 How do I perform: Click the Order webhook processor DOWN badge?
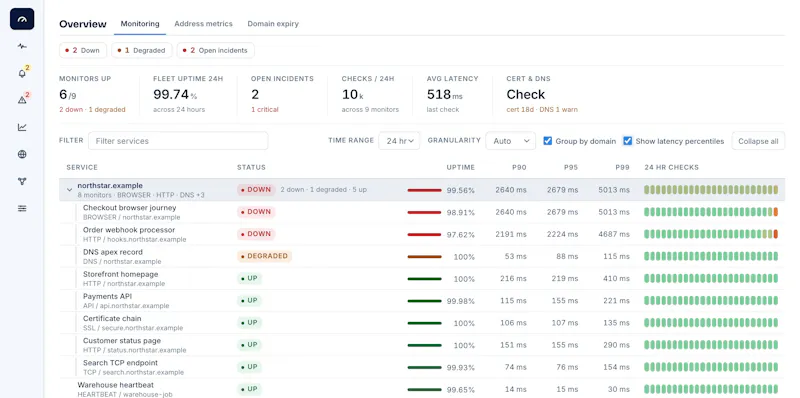point(256,234)
